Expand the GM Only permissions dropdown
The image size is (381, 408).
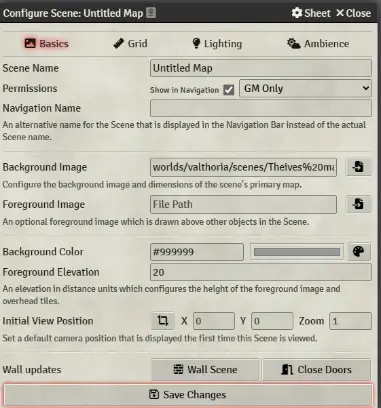click(x=305, y=88)
